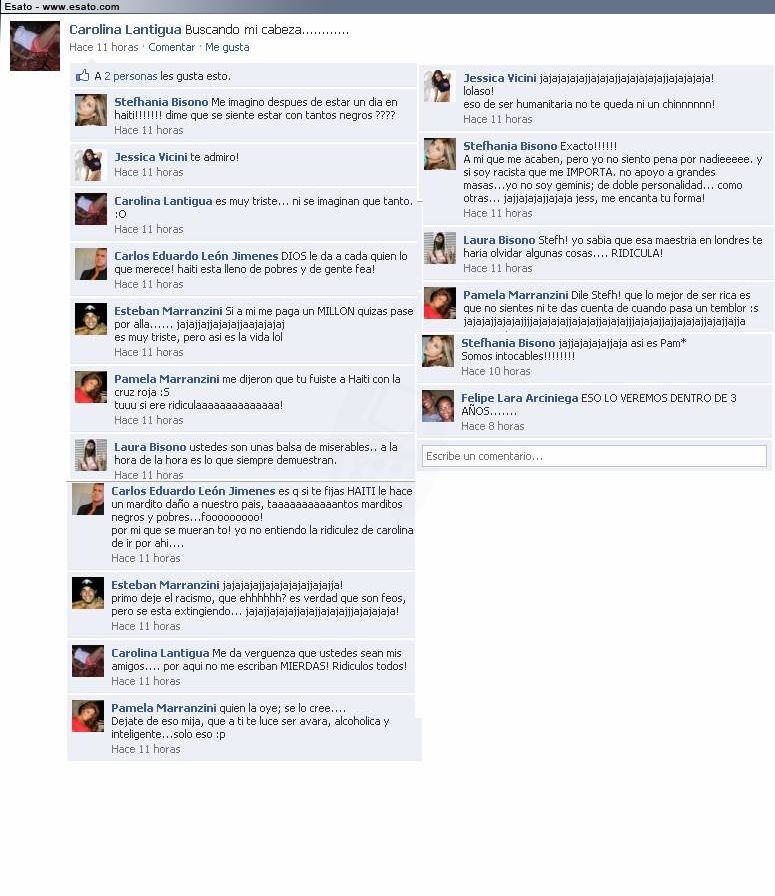
Task: Click in 'Escribe un comentario' field
Action: point(594,456)
